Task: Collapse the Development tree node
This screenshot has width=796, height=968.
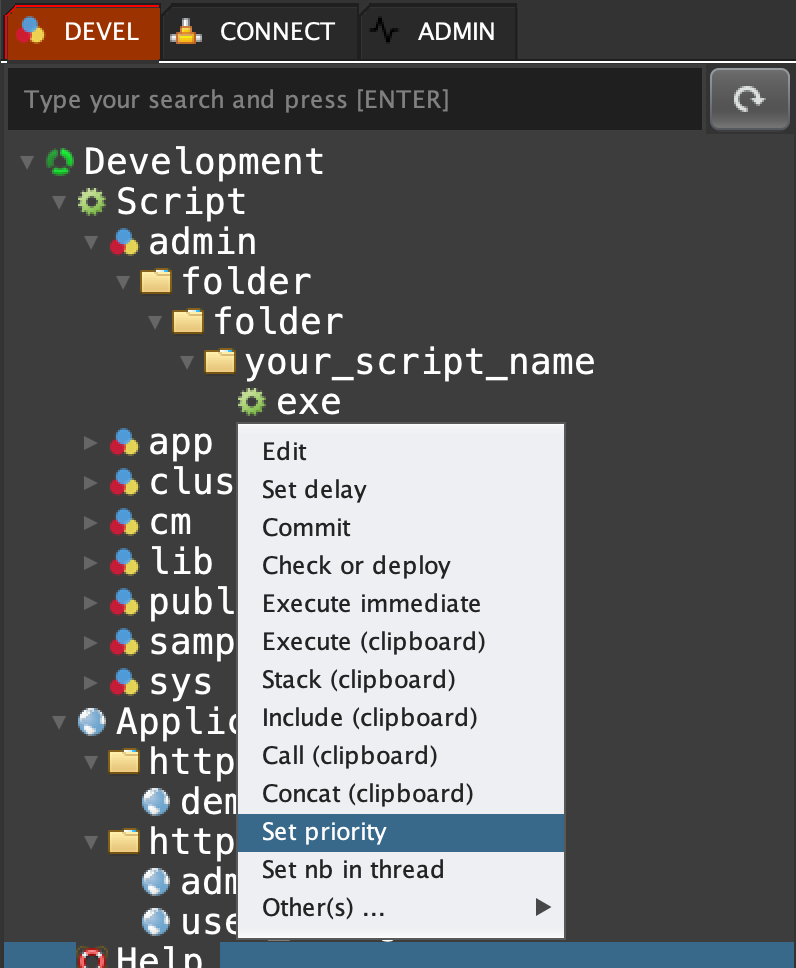Action: coord(27,162)
